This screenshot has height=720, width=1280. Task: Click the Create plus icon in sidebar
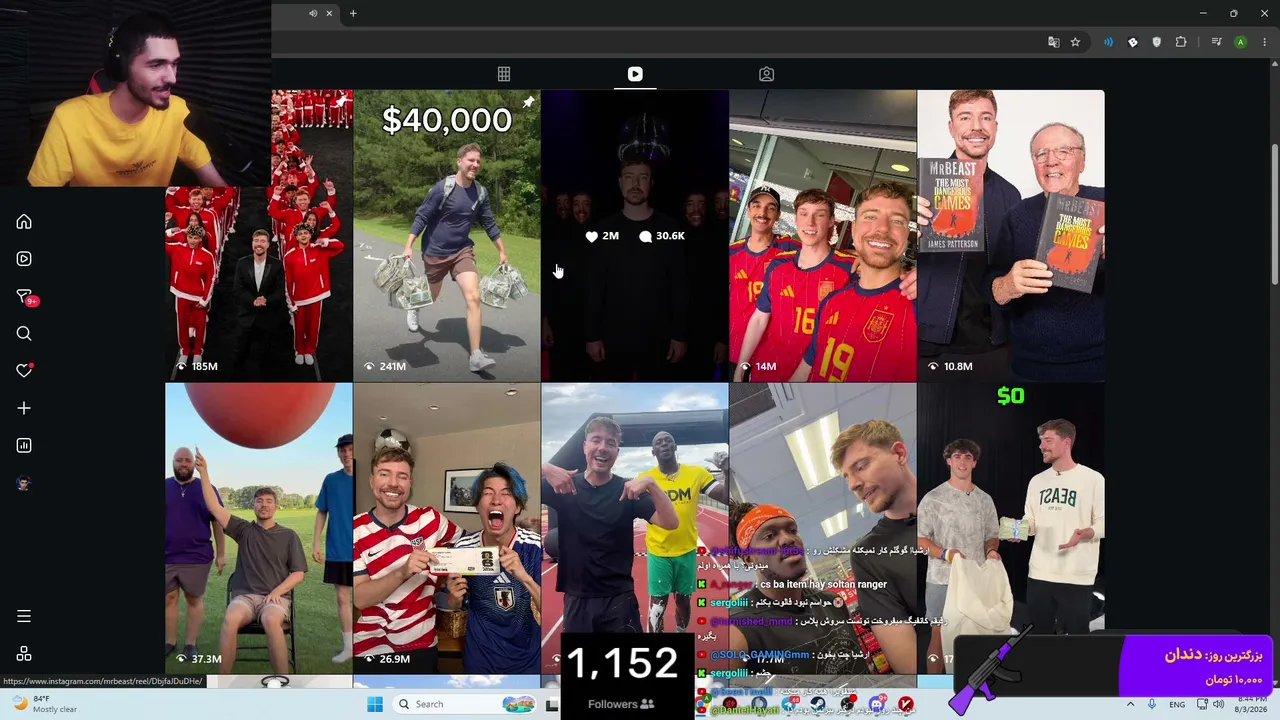[x=24, y=408]
